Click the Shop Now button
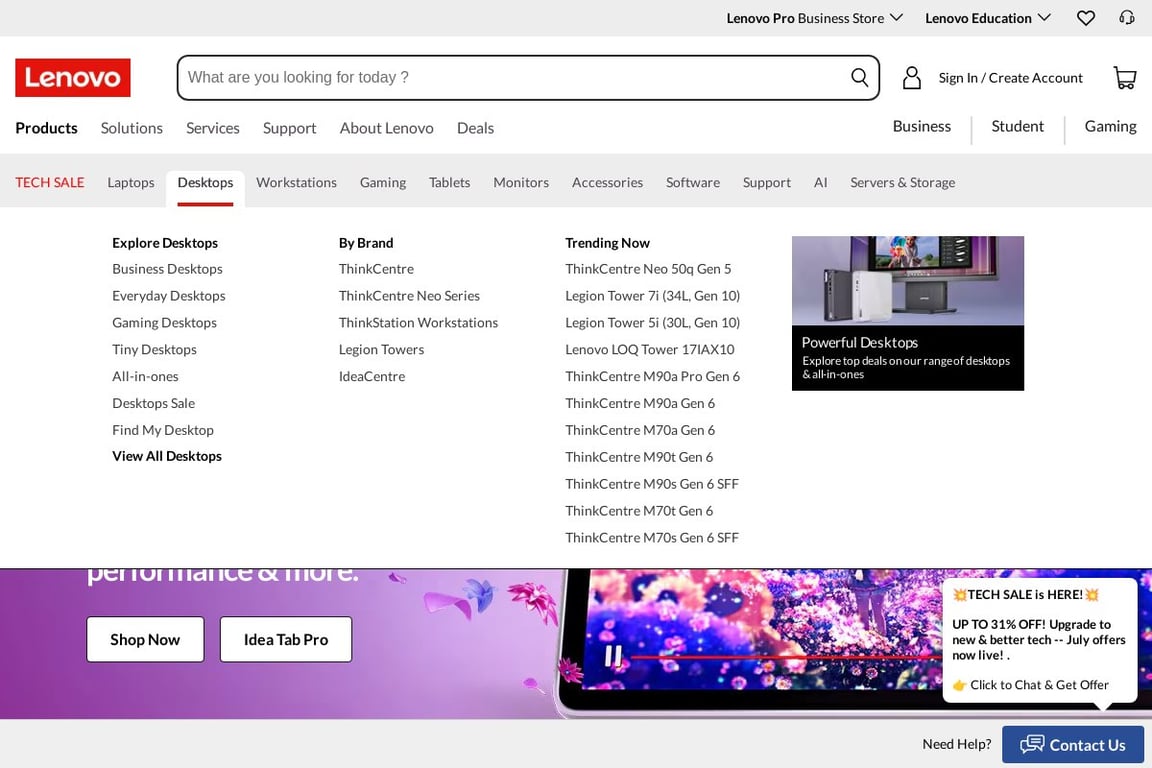1152x768 pixels. click(x=145, y=639)
